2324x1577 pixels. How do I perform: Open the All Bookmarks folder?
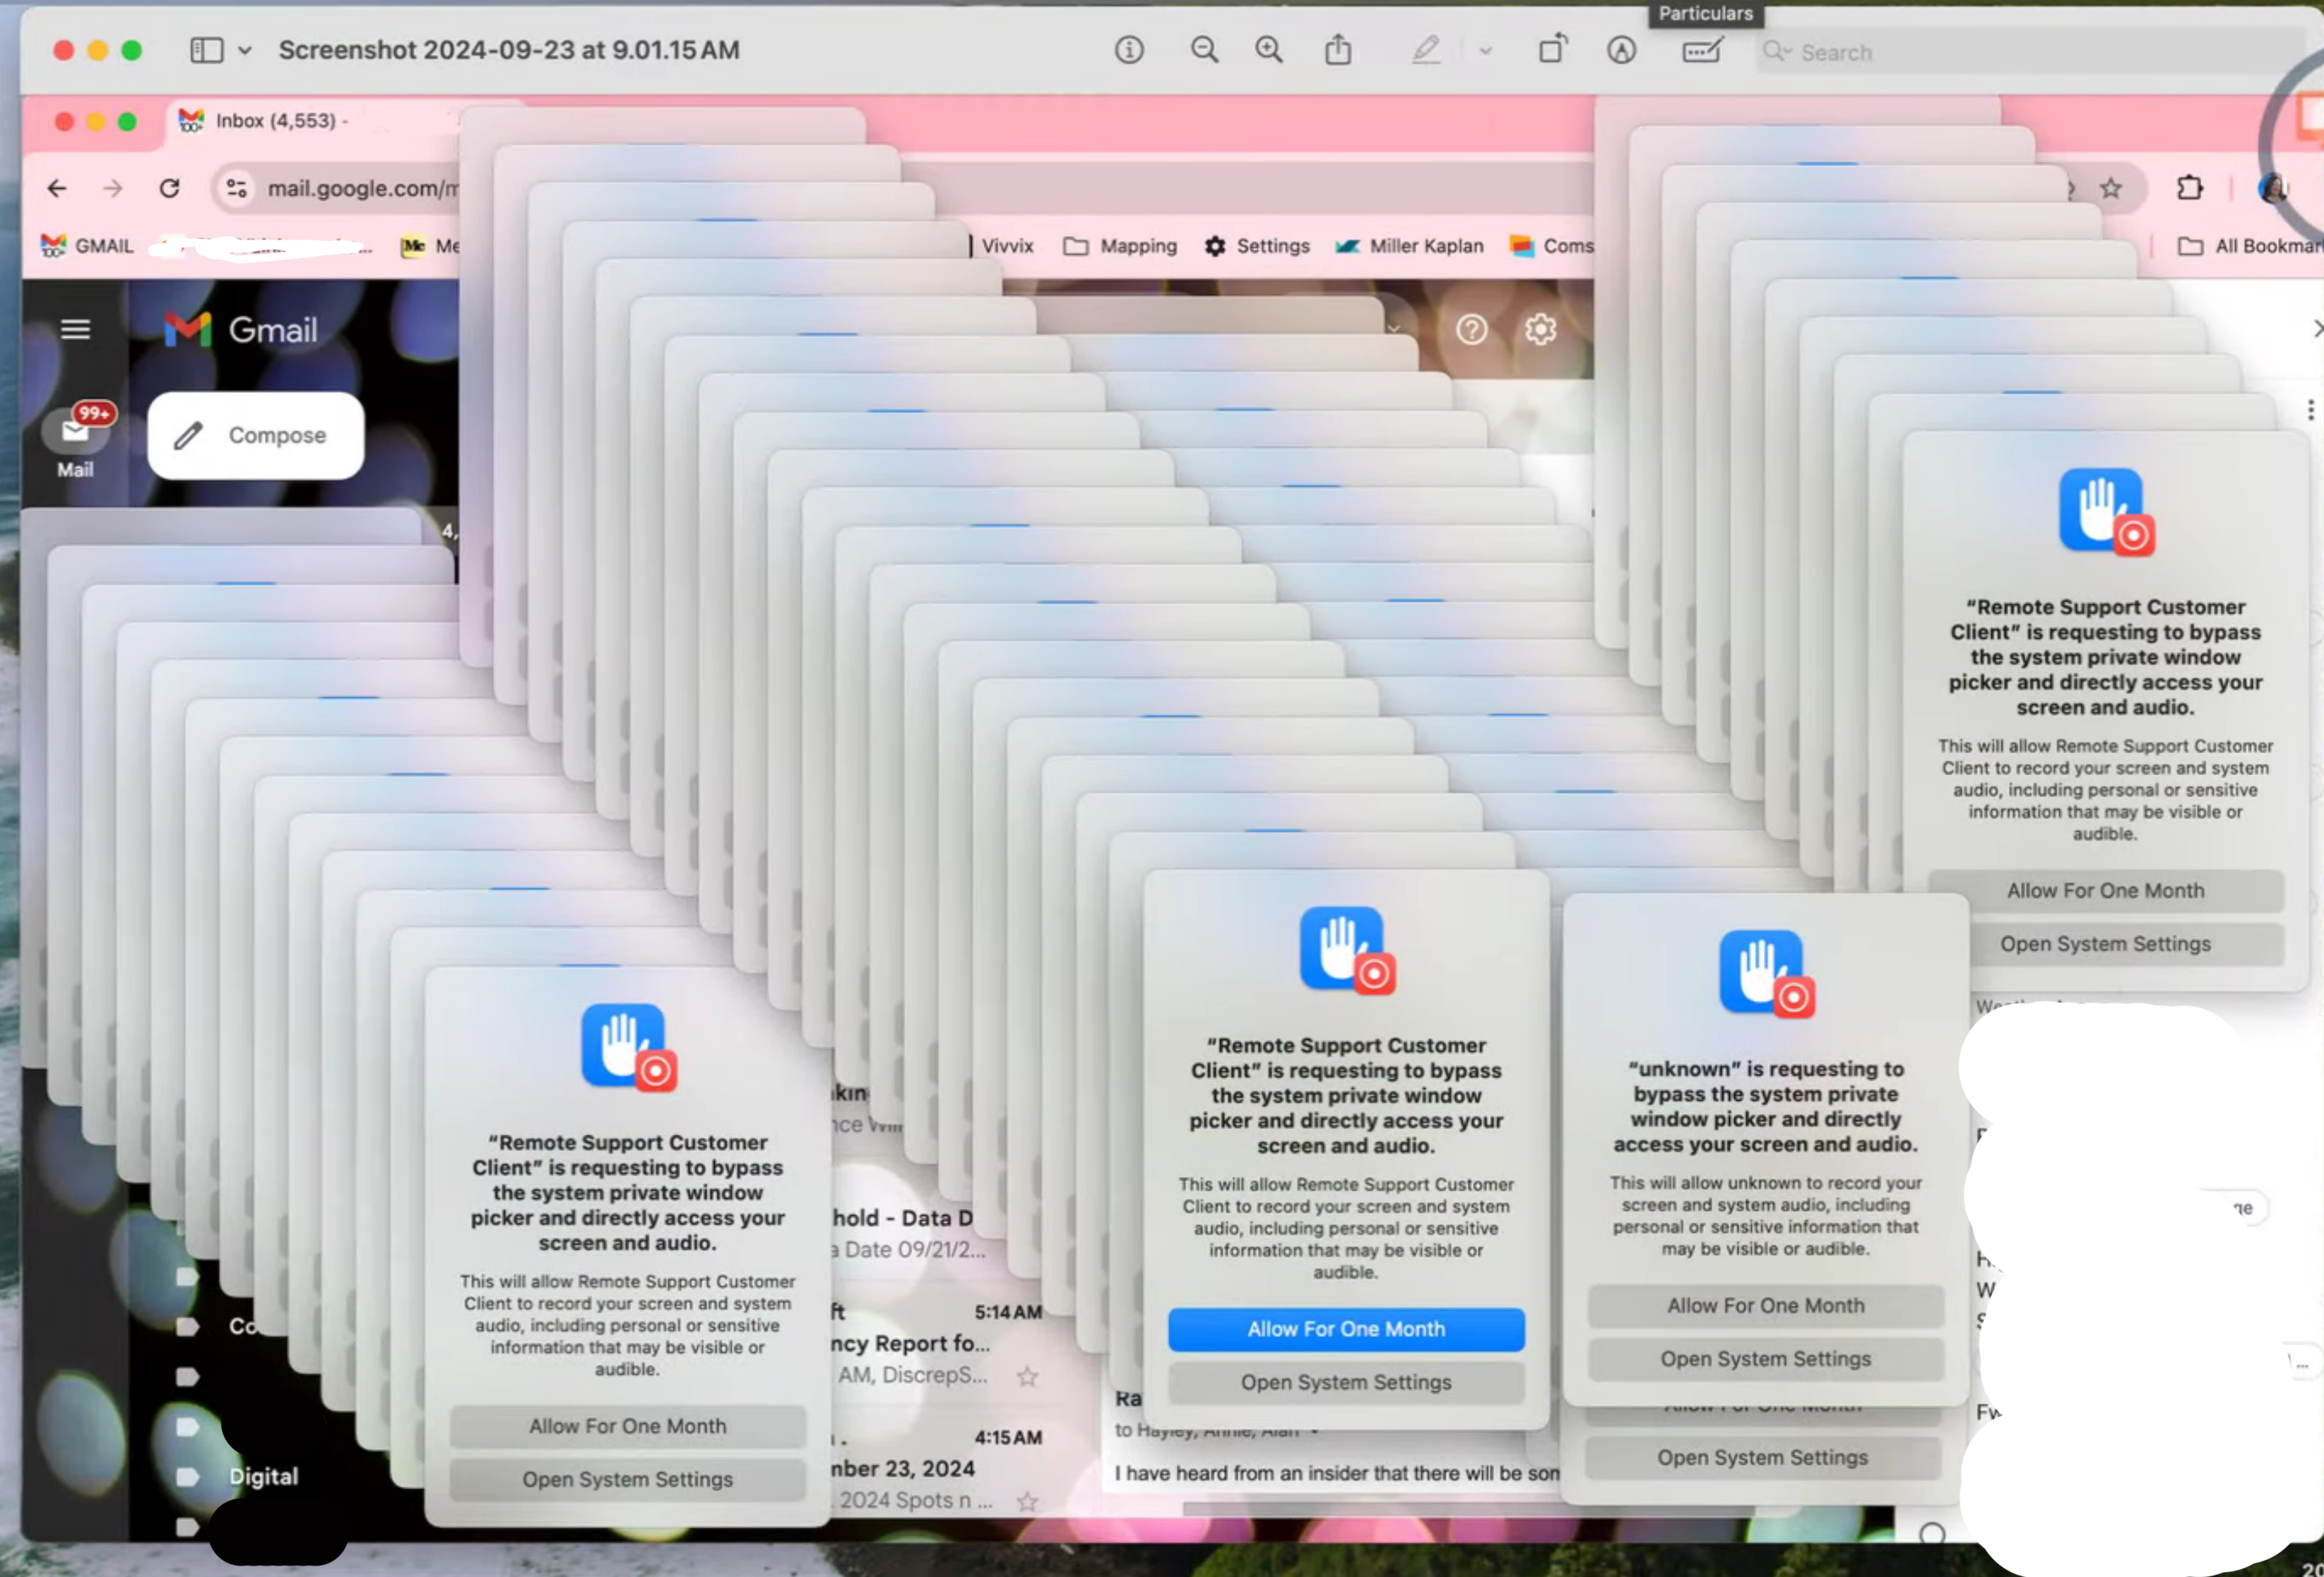[x=2250, y=246]
